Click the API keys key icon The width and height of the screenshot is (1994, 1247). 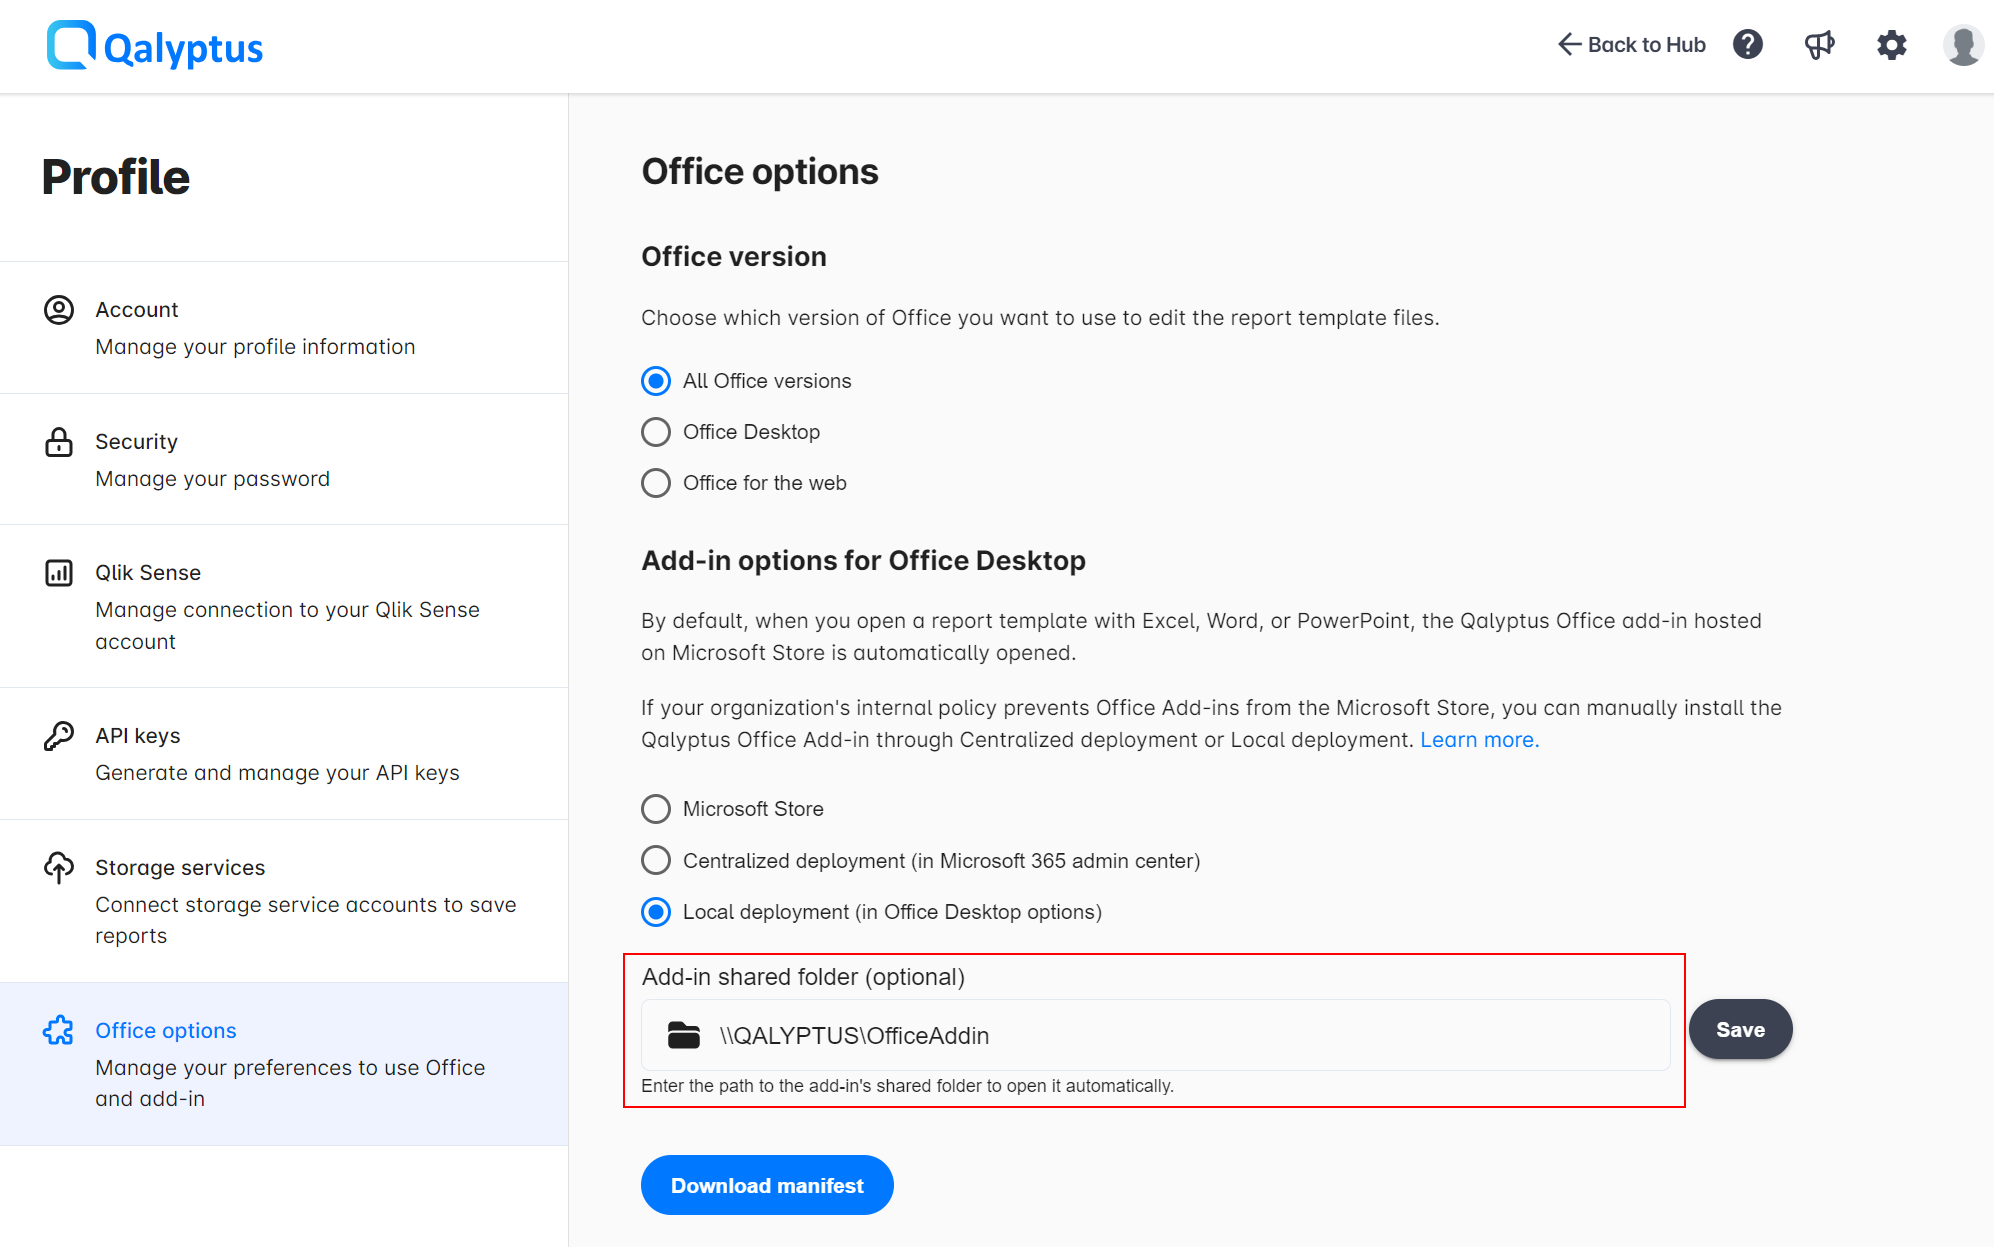click(58, 735)
